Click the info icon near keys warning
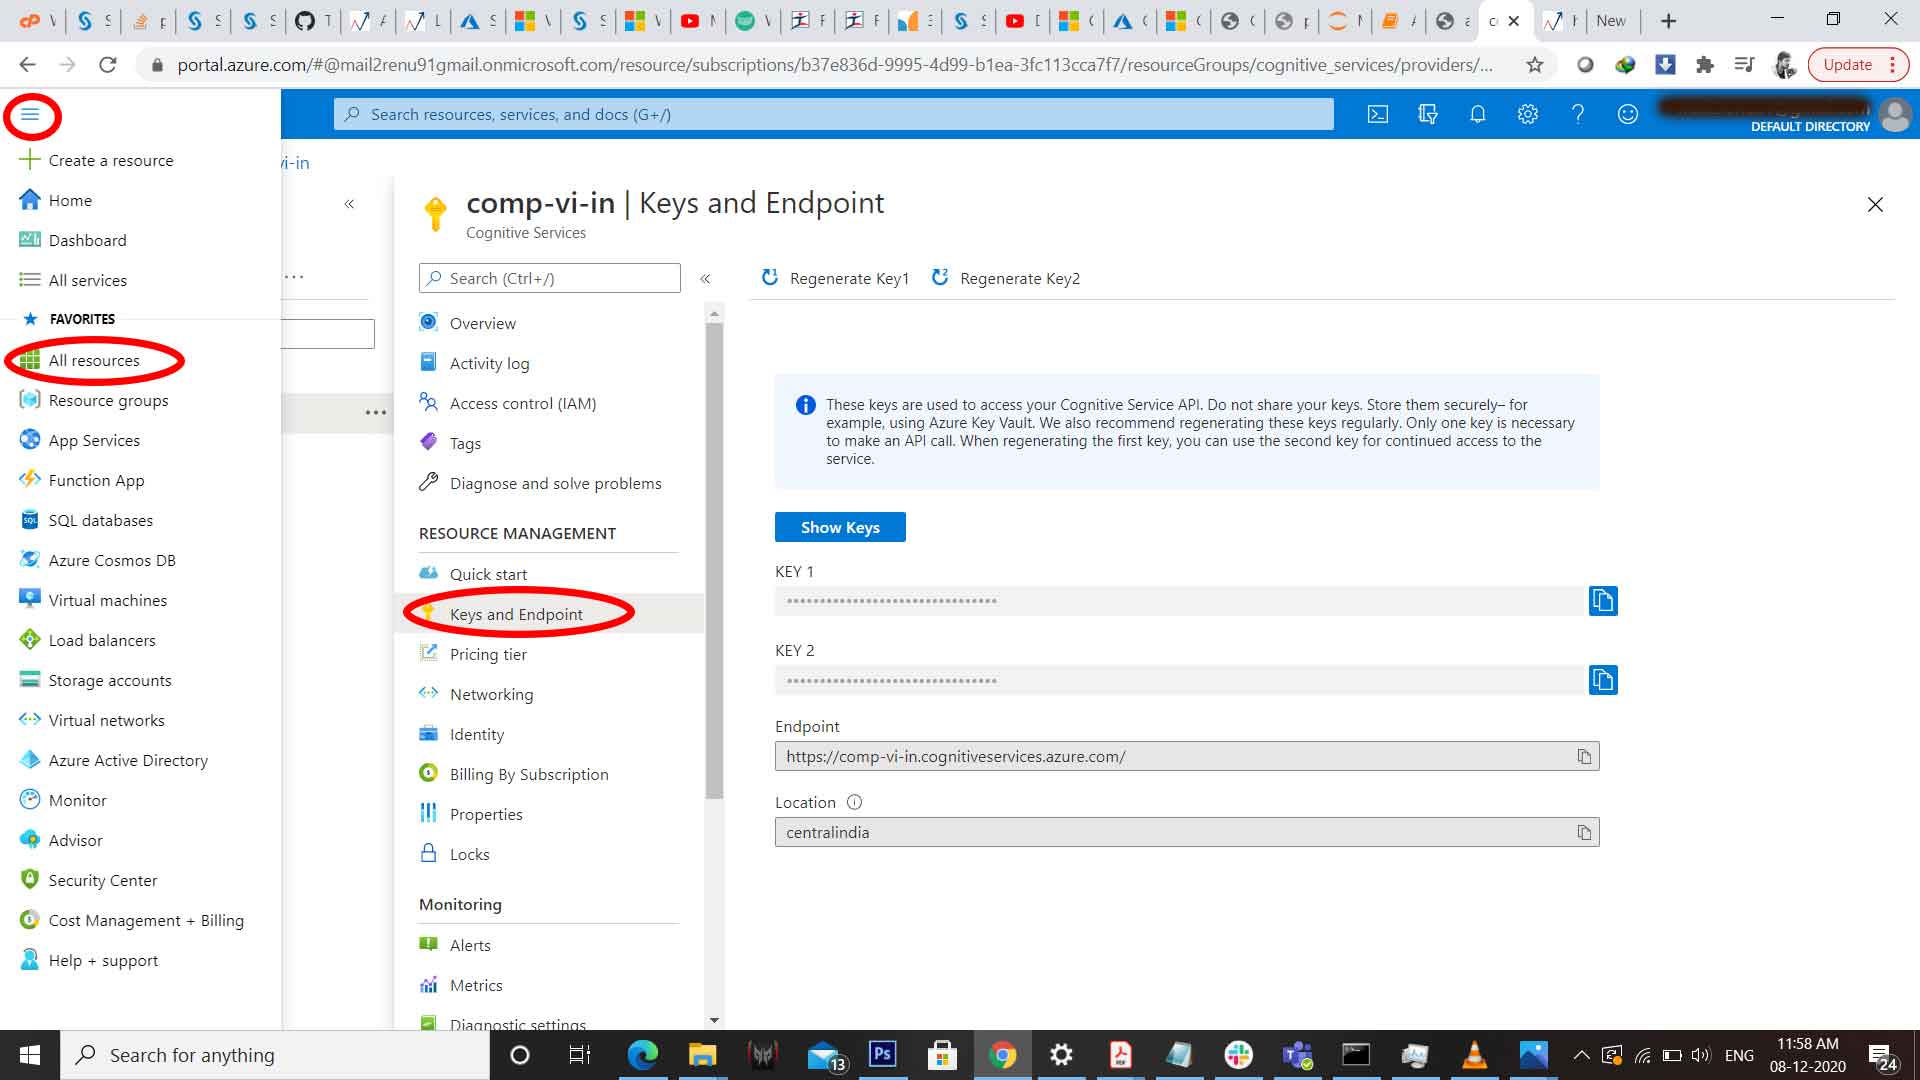 [804, 405]
